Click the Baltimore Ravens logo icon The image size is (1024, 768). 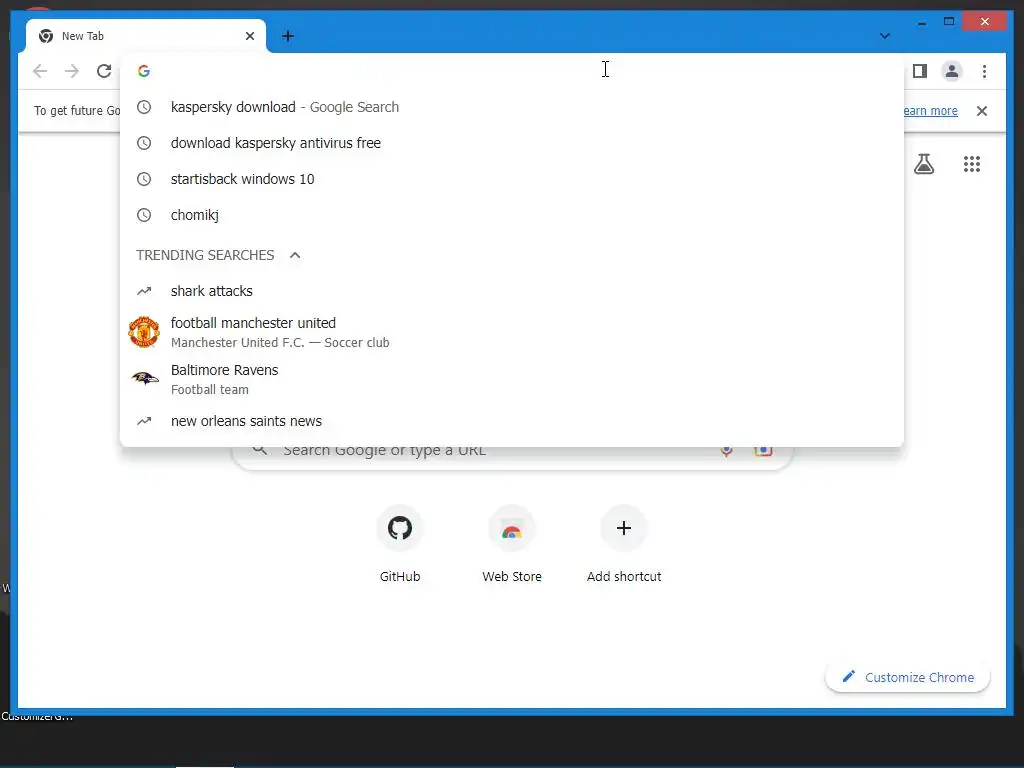coord(144,378)
